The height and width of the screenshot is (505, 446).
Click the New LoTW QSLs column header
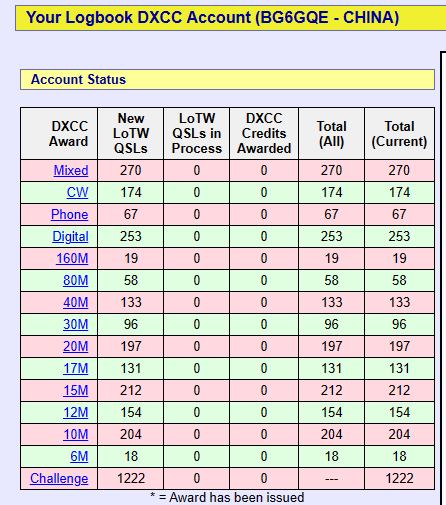tap(131, 134)
